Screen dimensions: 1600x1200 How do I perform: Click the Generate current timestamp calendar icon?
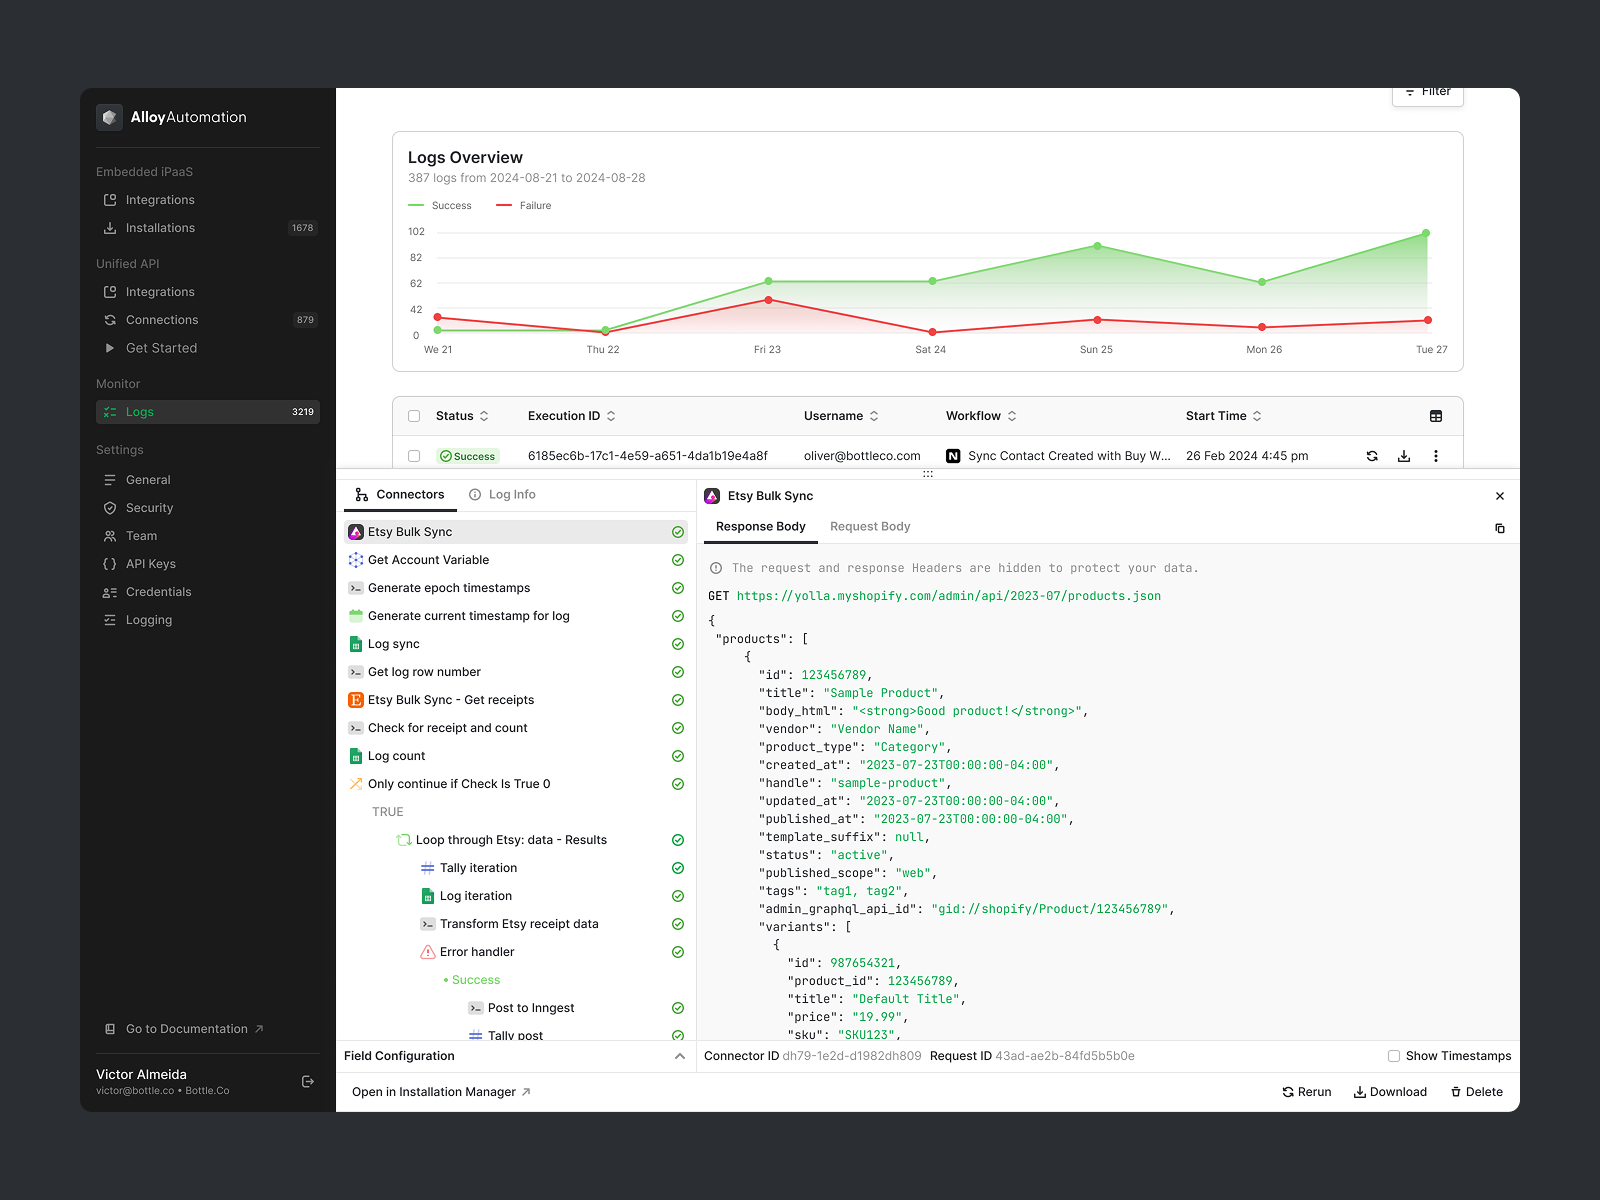pos(356,616)
